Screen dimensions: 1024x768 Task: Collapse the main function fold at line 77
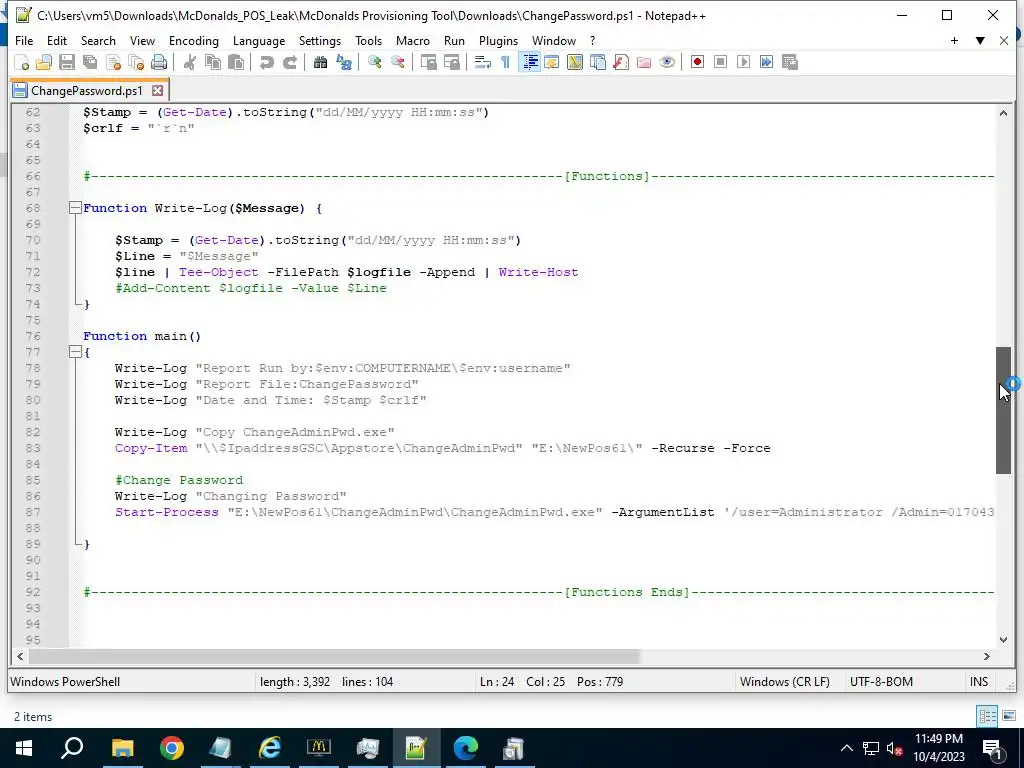[x=75, y=352]
